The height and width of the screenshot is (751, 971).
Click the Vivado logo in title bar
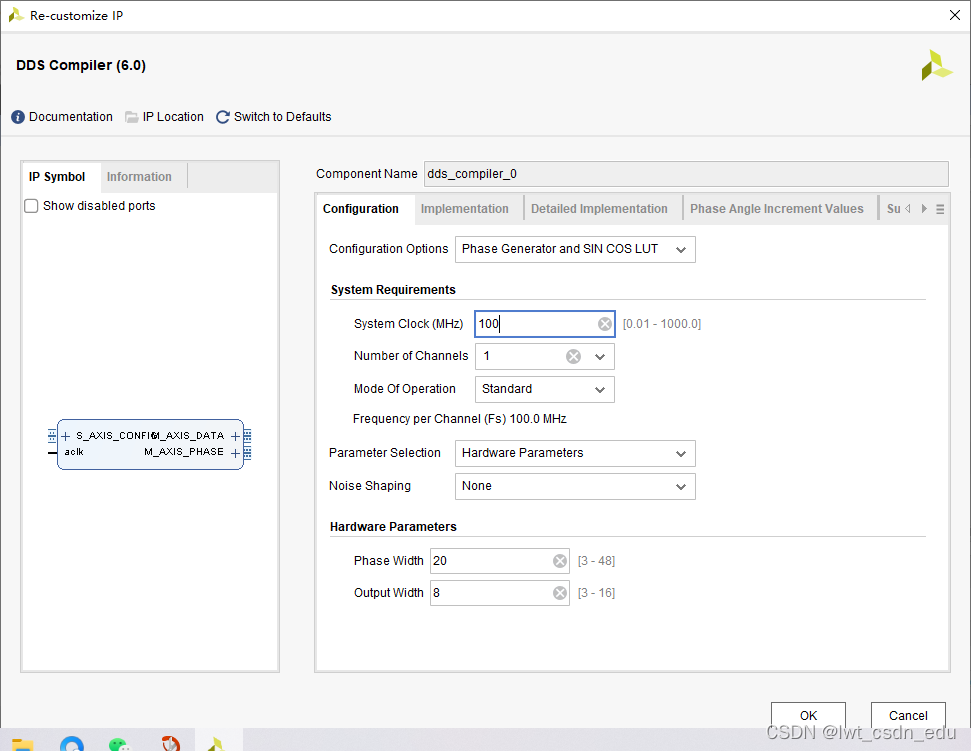click(15, 15)
